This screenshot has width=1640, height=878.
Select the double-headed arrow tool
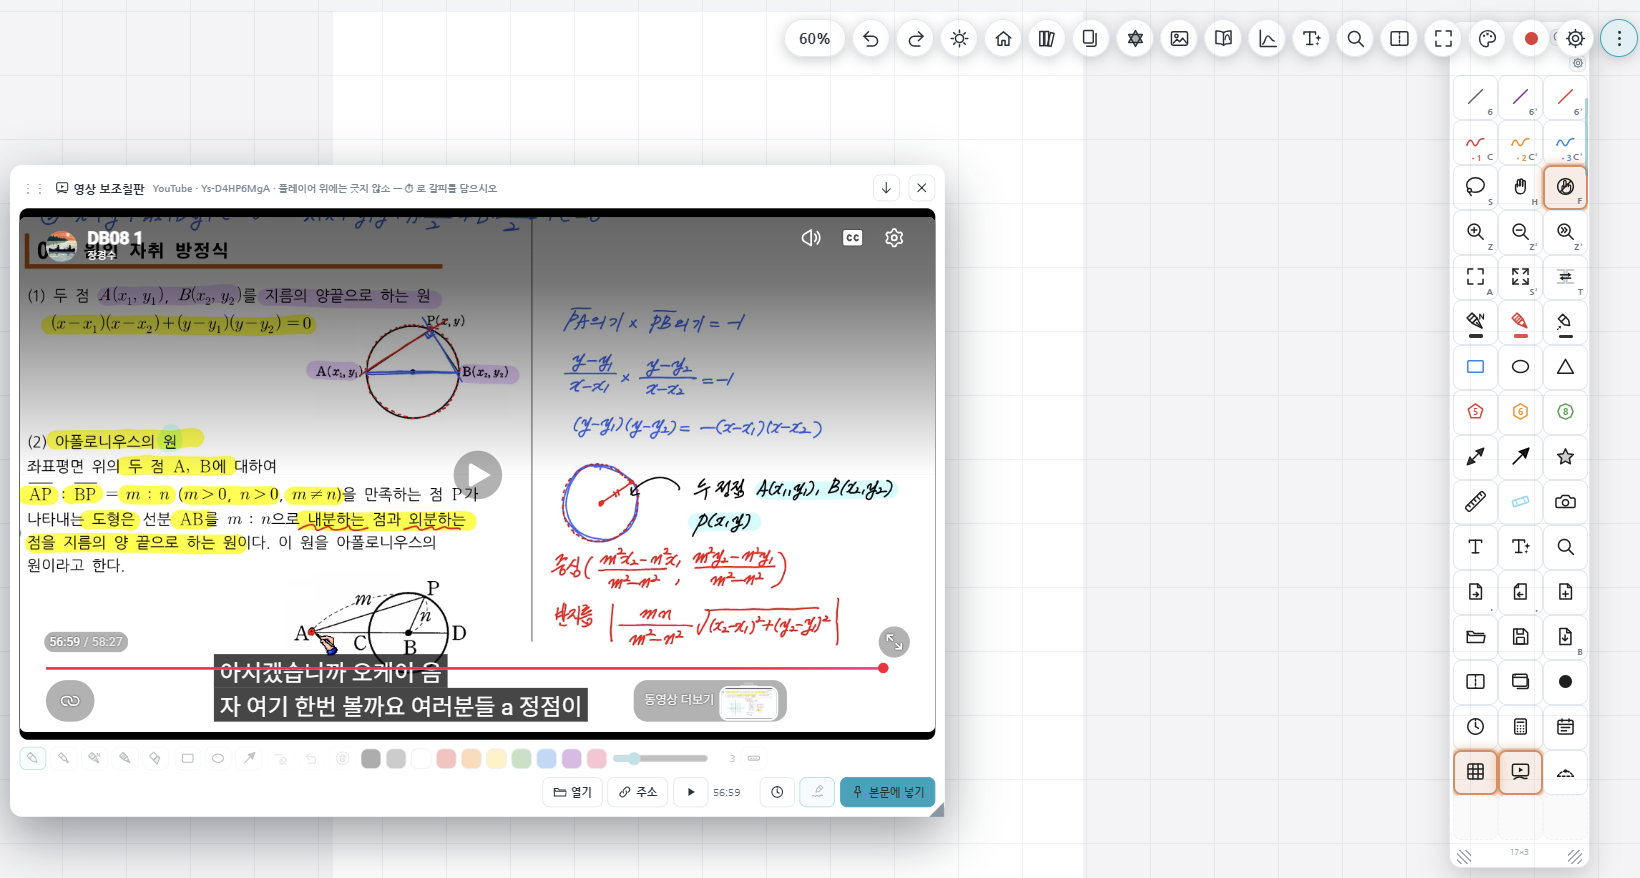tap(1475, 457)
